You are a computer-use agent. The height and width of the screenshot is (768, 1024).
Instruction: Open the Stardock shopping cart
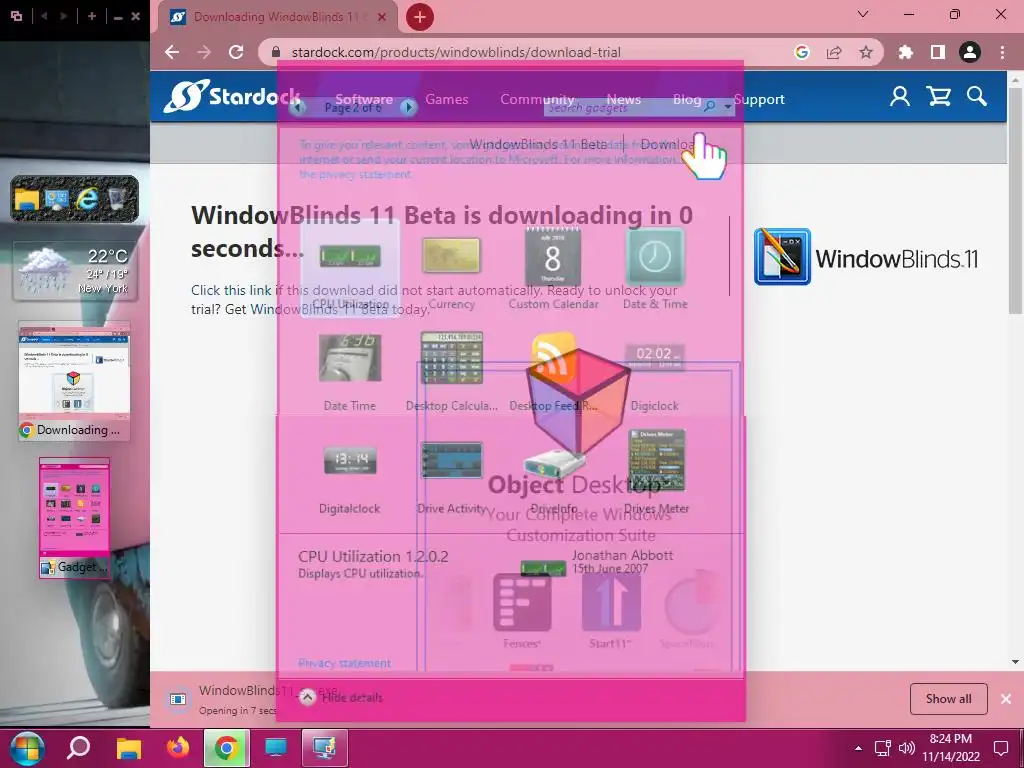point(938,97)
